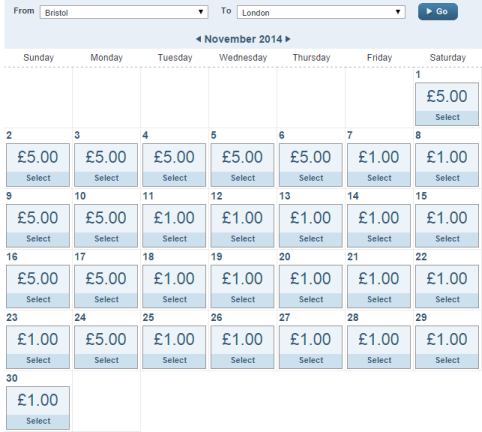Select the fare for November 26
Screen dimensions: 482x432
pos(242,347)
